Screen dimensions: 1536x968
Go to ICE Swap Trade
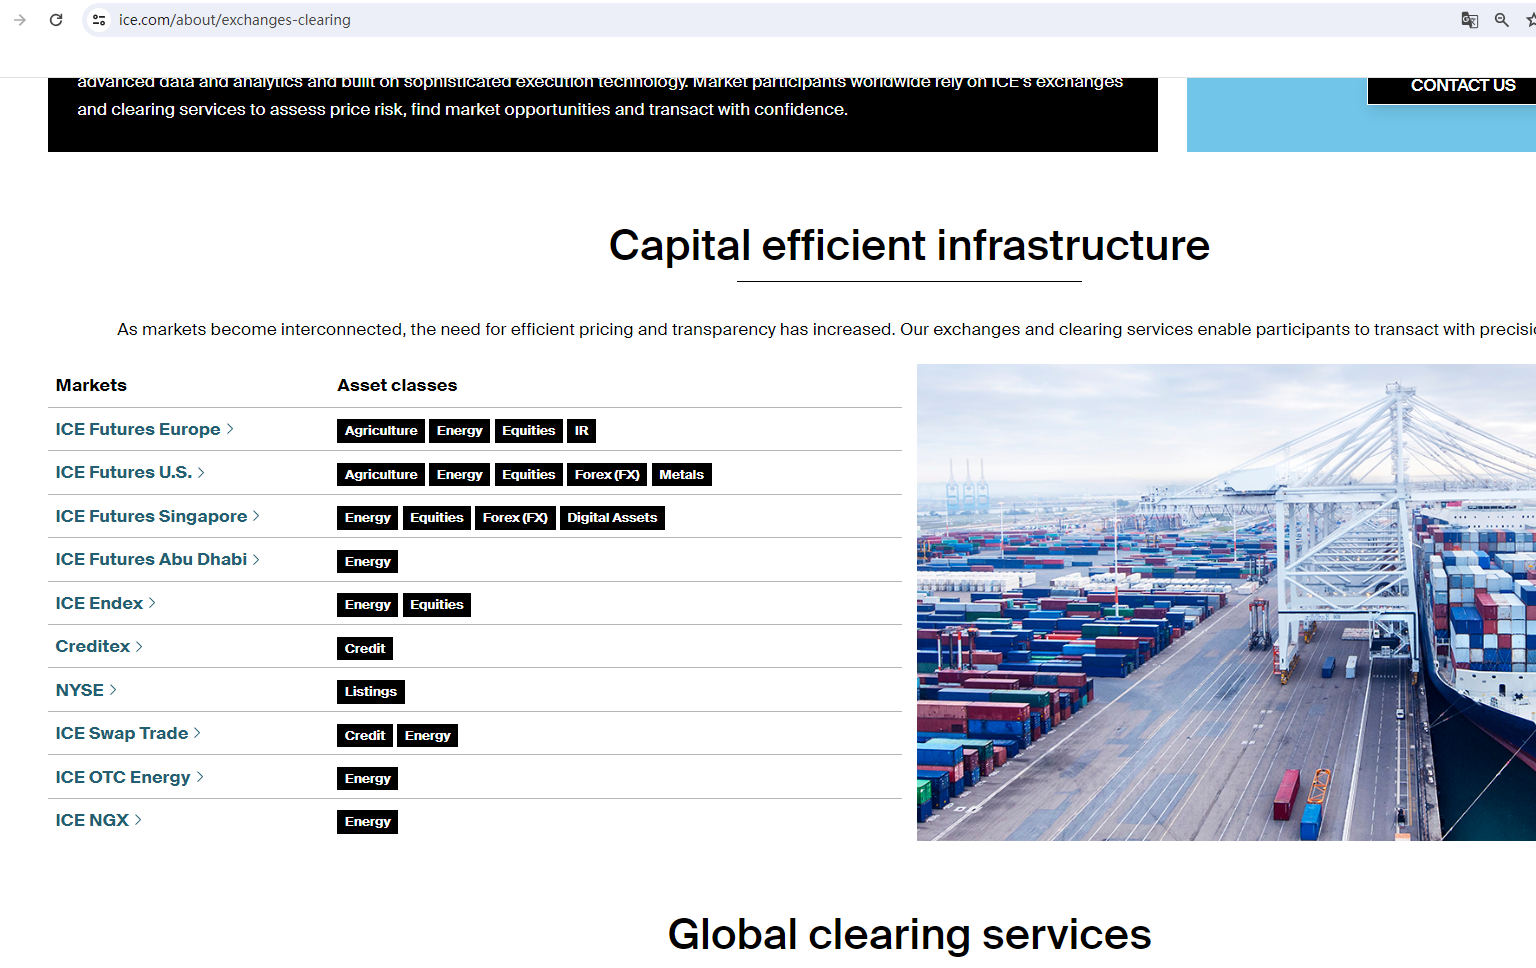[x=122, y=733]
